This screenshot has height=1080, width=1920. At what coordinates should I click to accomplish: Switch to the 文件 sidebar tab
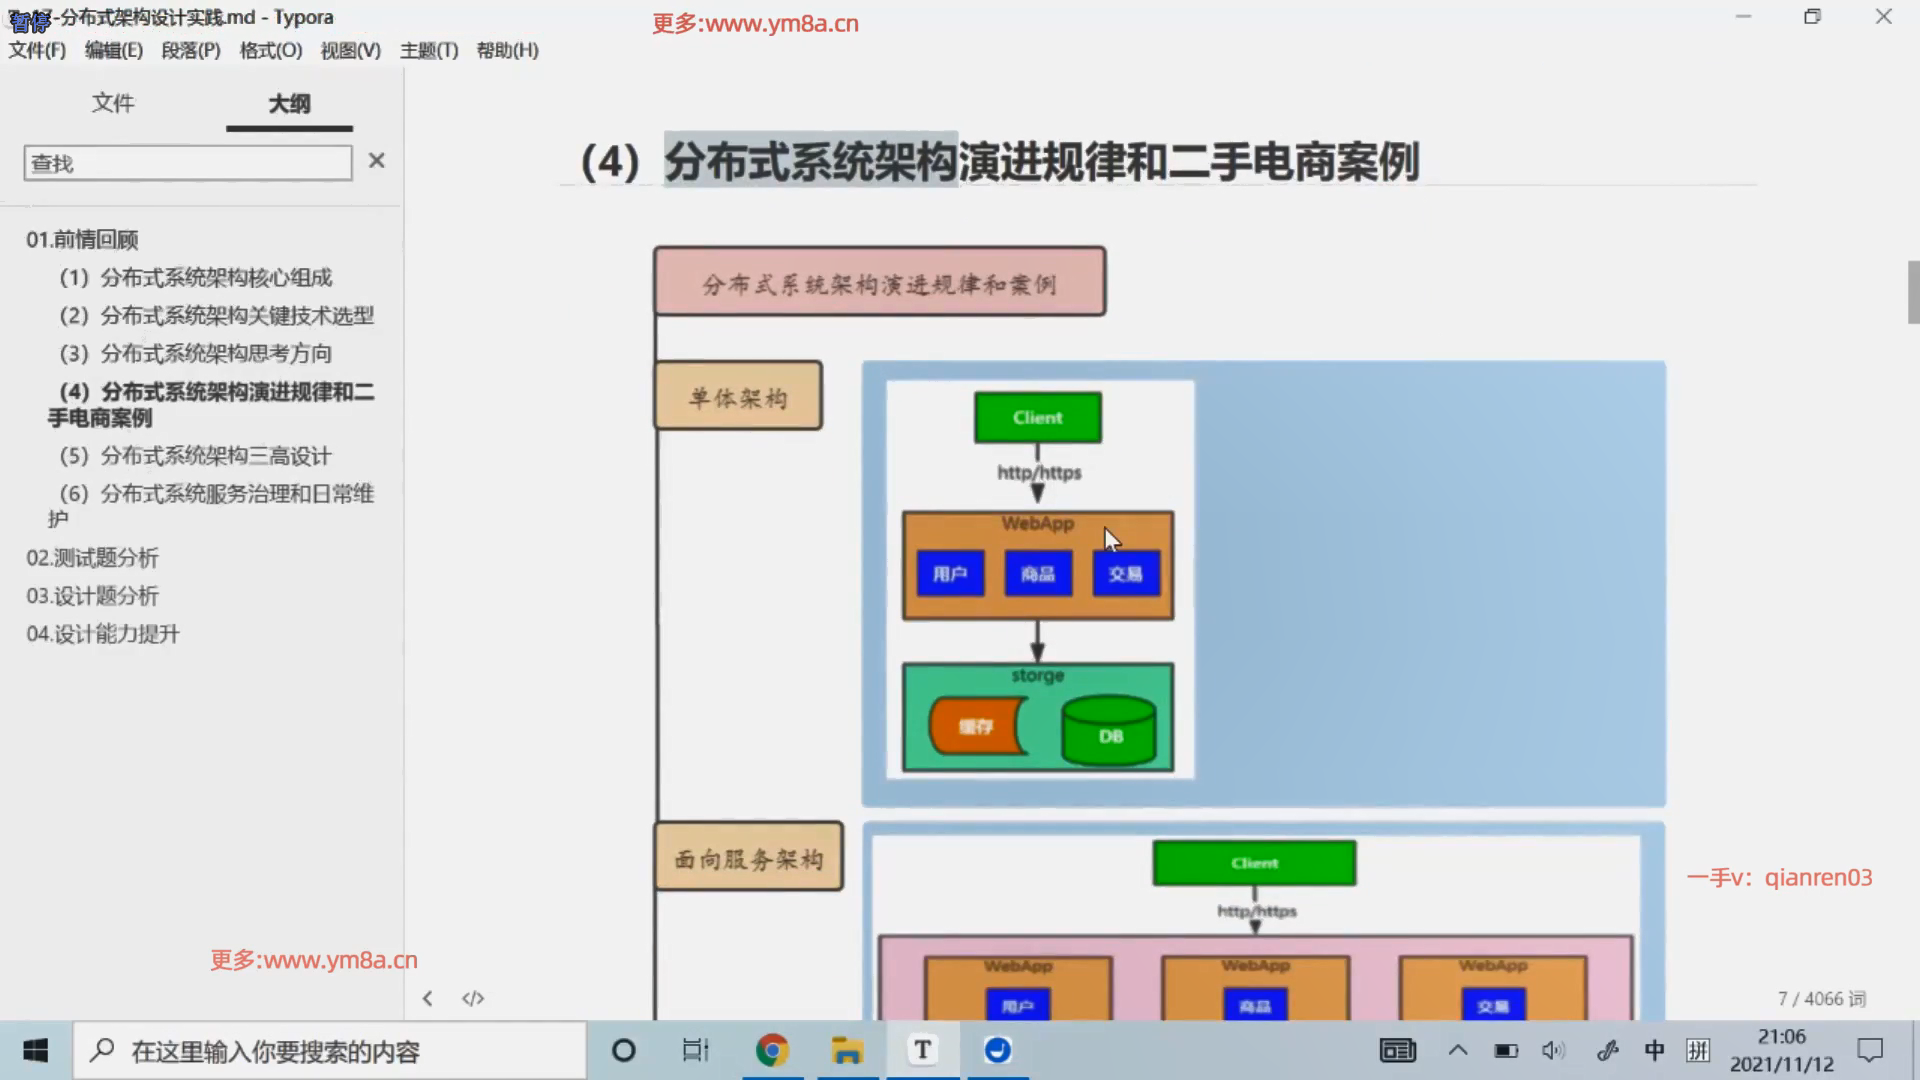coord(113,103)
